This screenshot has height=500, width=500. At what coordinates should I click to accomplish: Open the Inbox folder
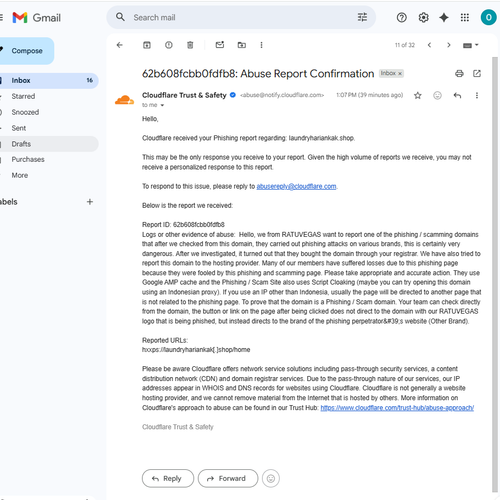point(49,80)
